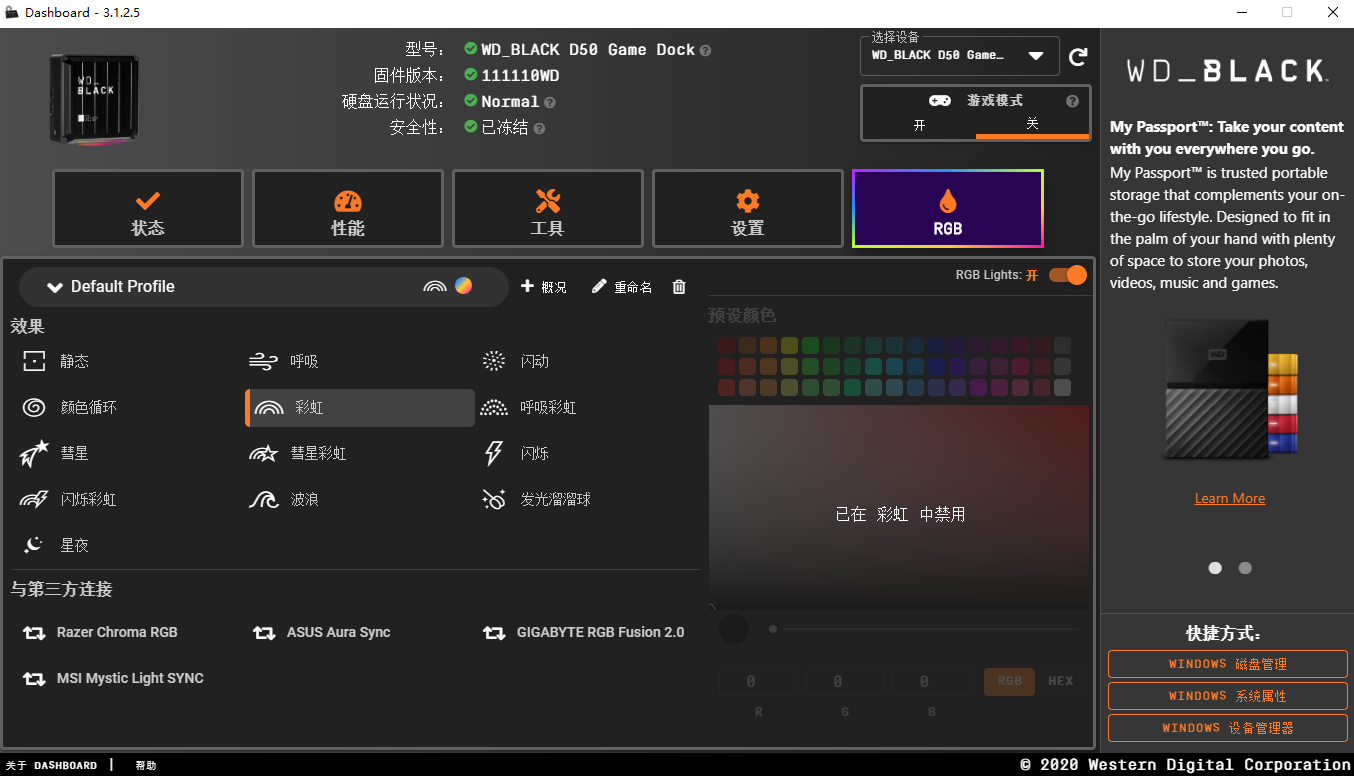Open 帮助 help in footer
The height and width of the screenshot is (776, 1354).
coord(146,765)
